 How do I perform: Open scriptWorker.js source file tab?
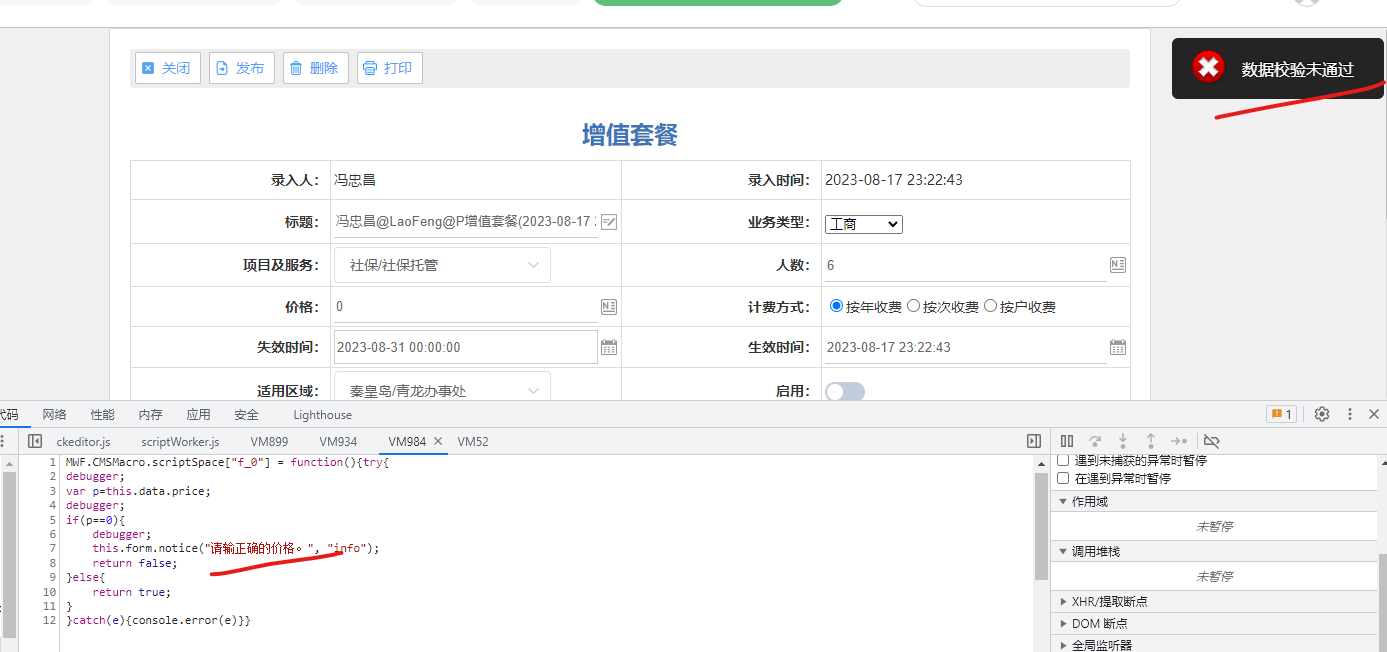tap(180, 441)
